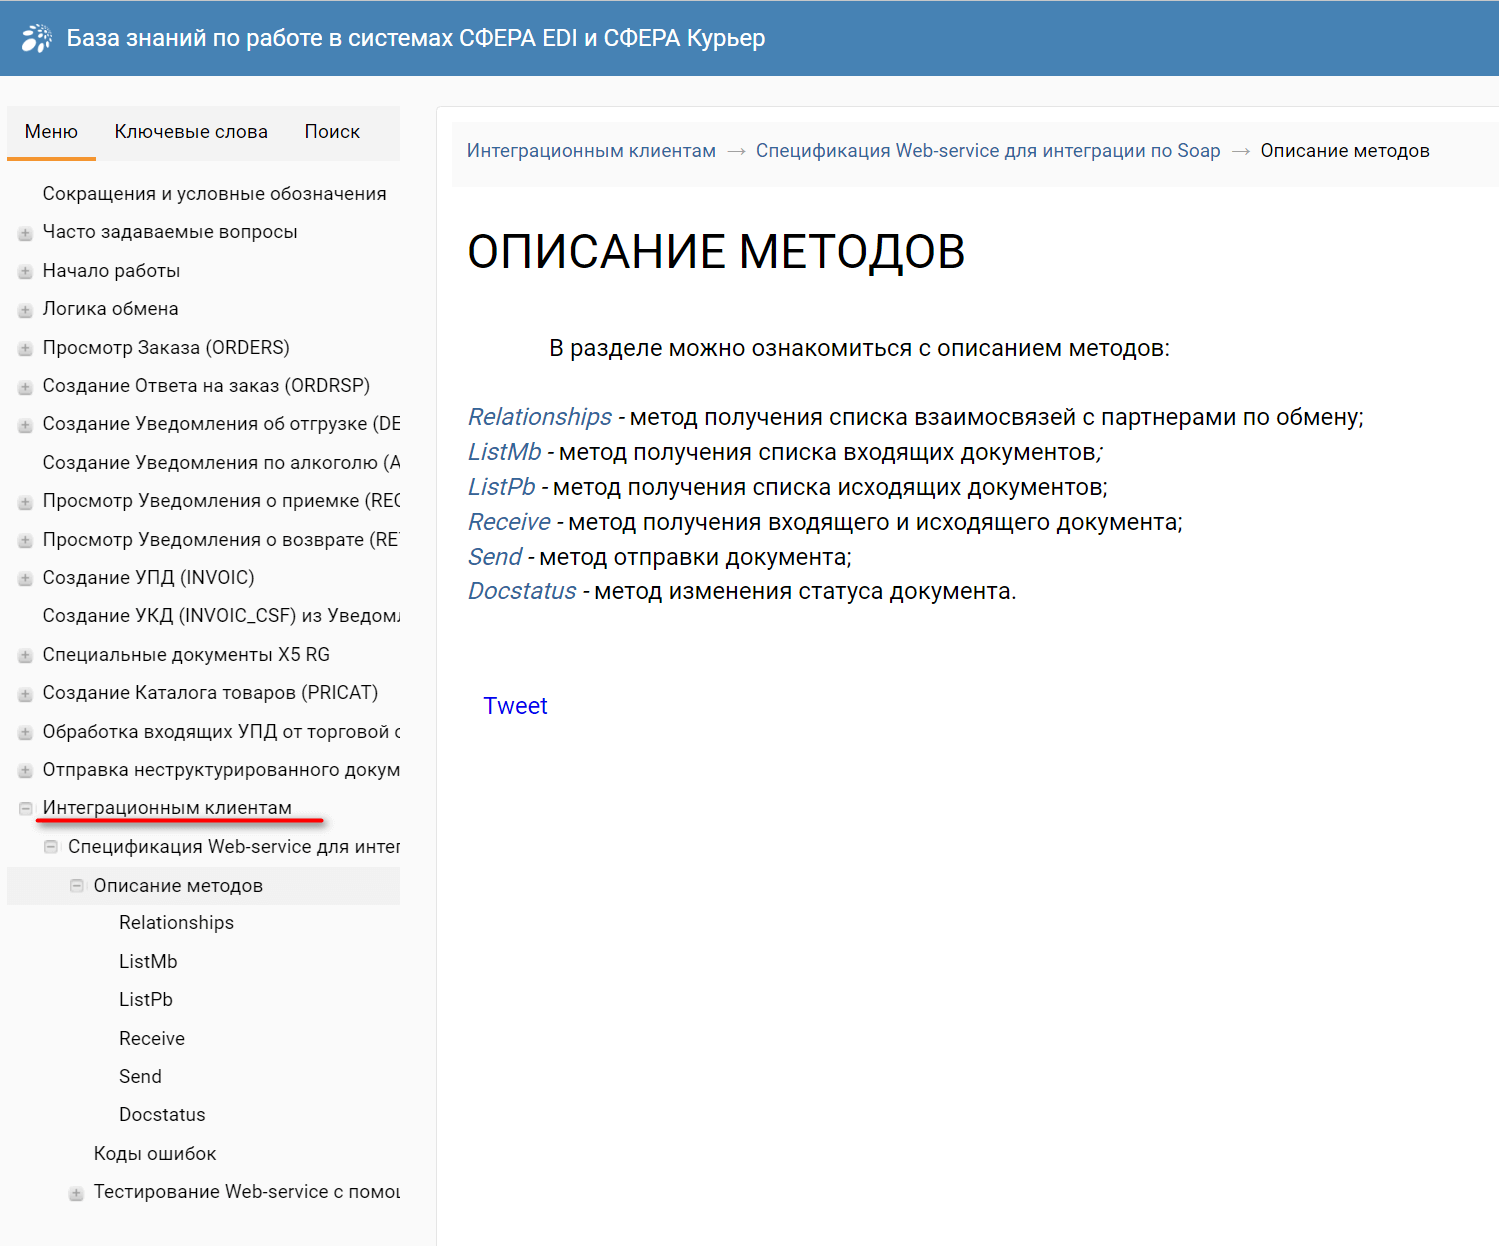This screenshot has height=1246, width=1499.
Task: Expand the Логика обмена tree node
Action: [26, 310]
